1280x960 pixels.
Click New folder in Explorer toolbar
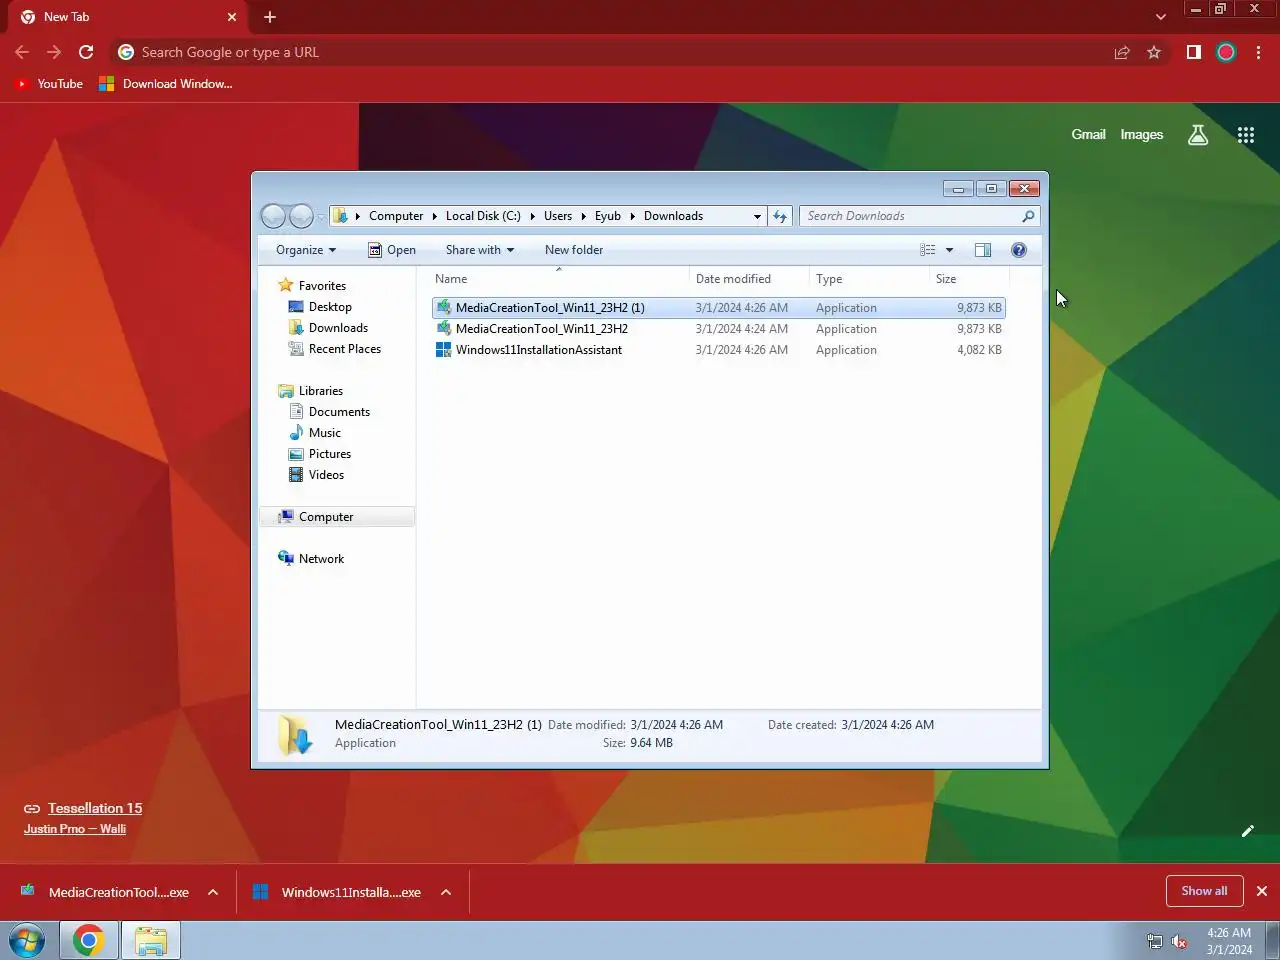click(x=574, y=250)
